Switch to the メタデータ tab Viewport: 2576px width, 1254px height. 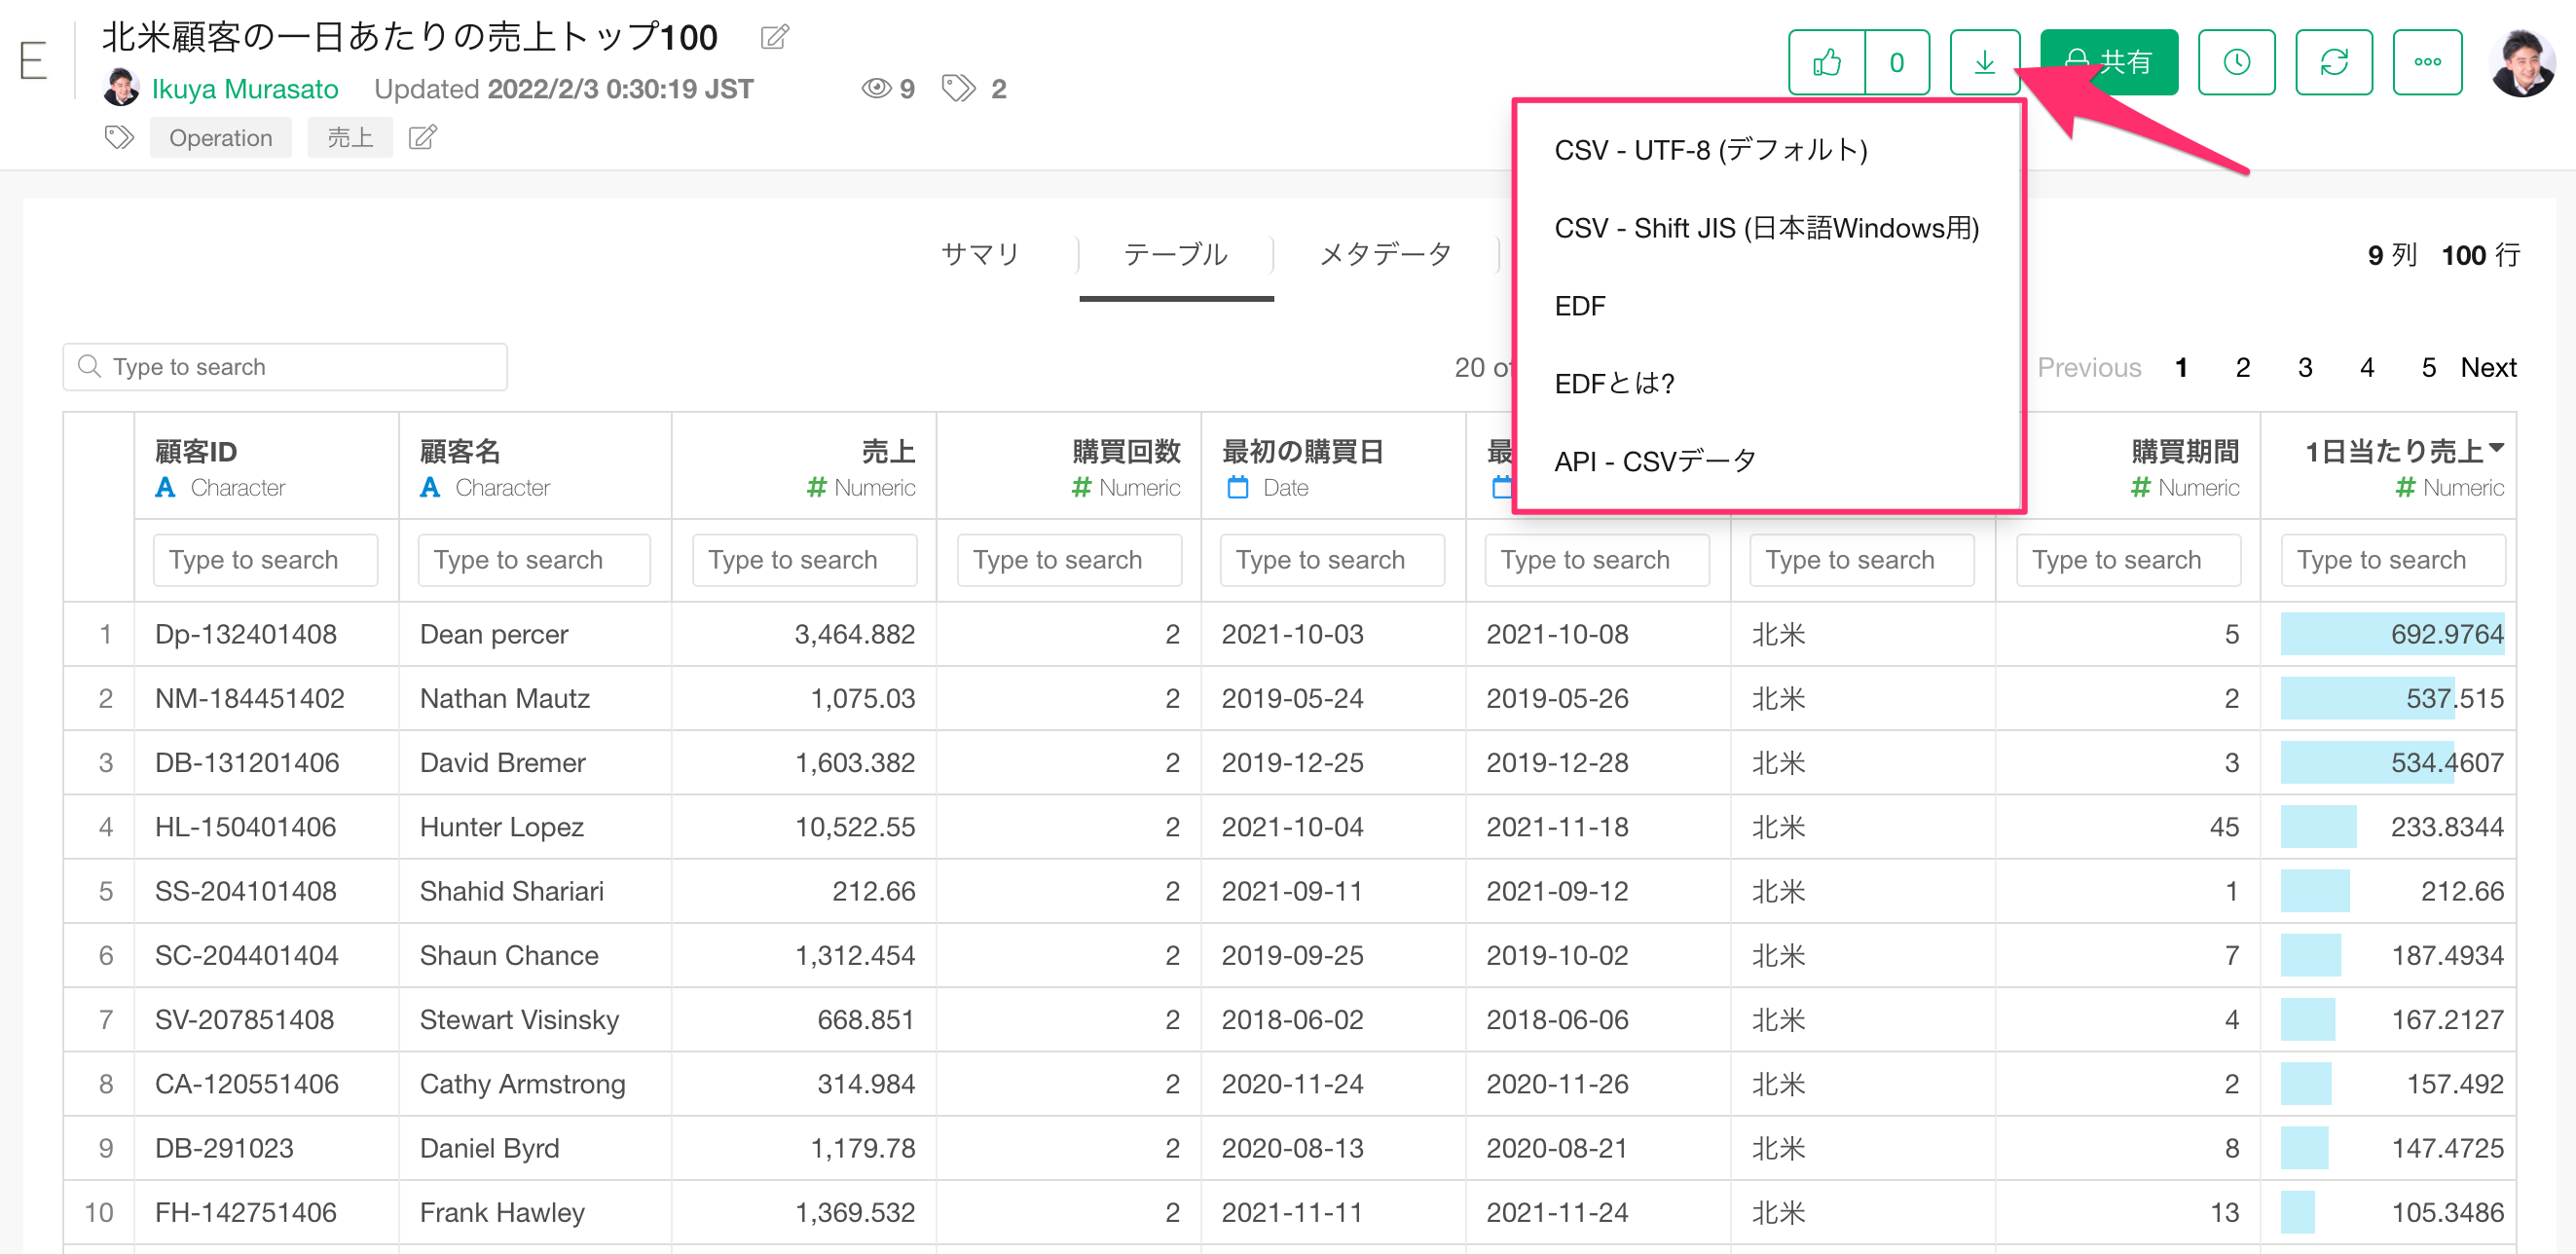click(1385, 254)
